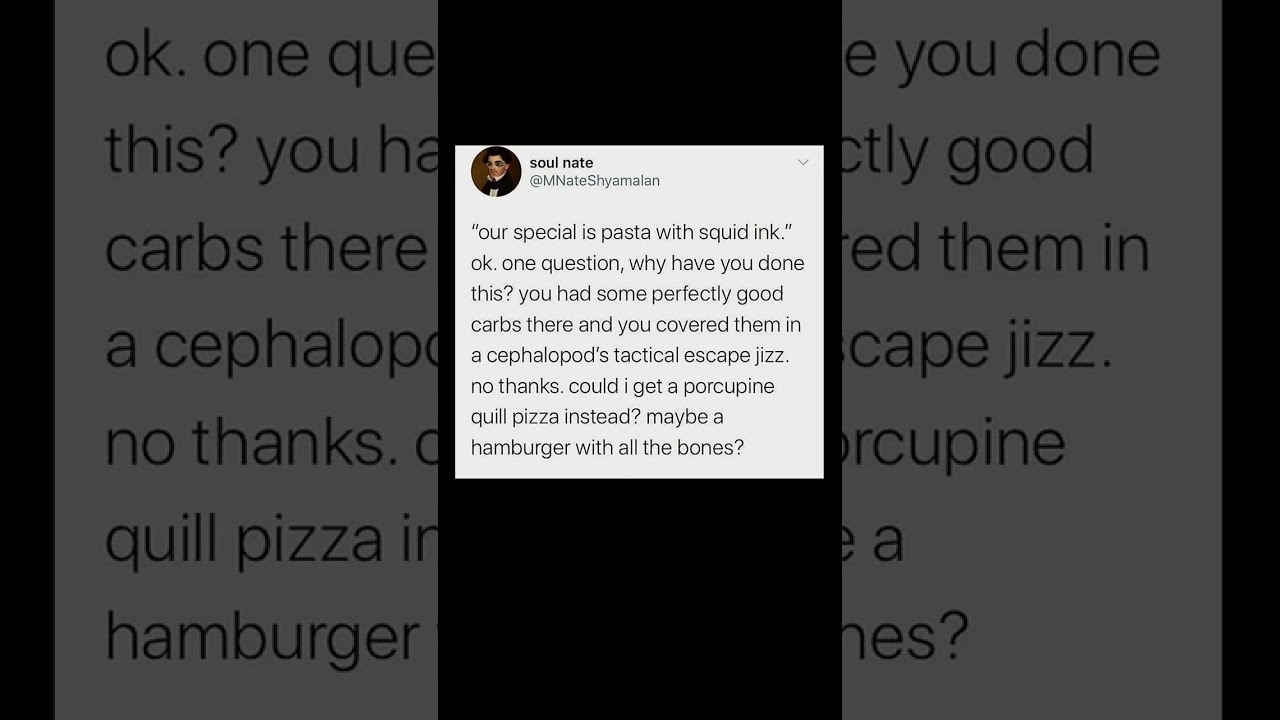
Task: Click the soul nate profile avatar
Action: 496,171
